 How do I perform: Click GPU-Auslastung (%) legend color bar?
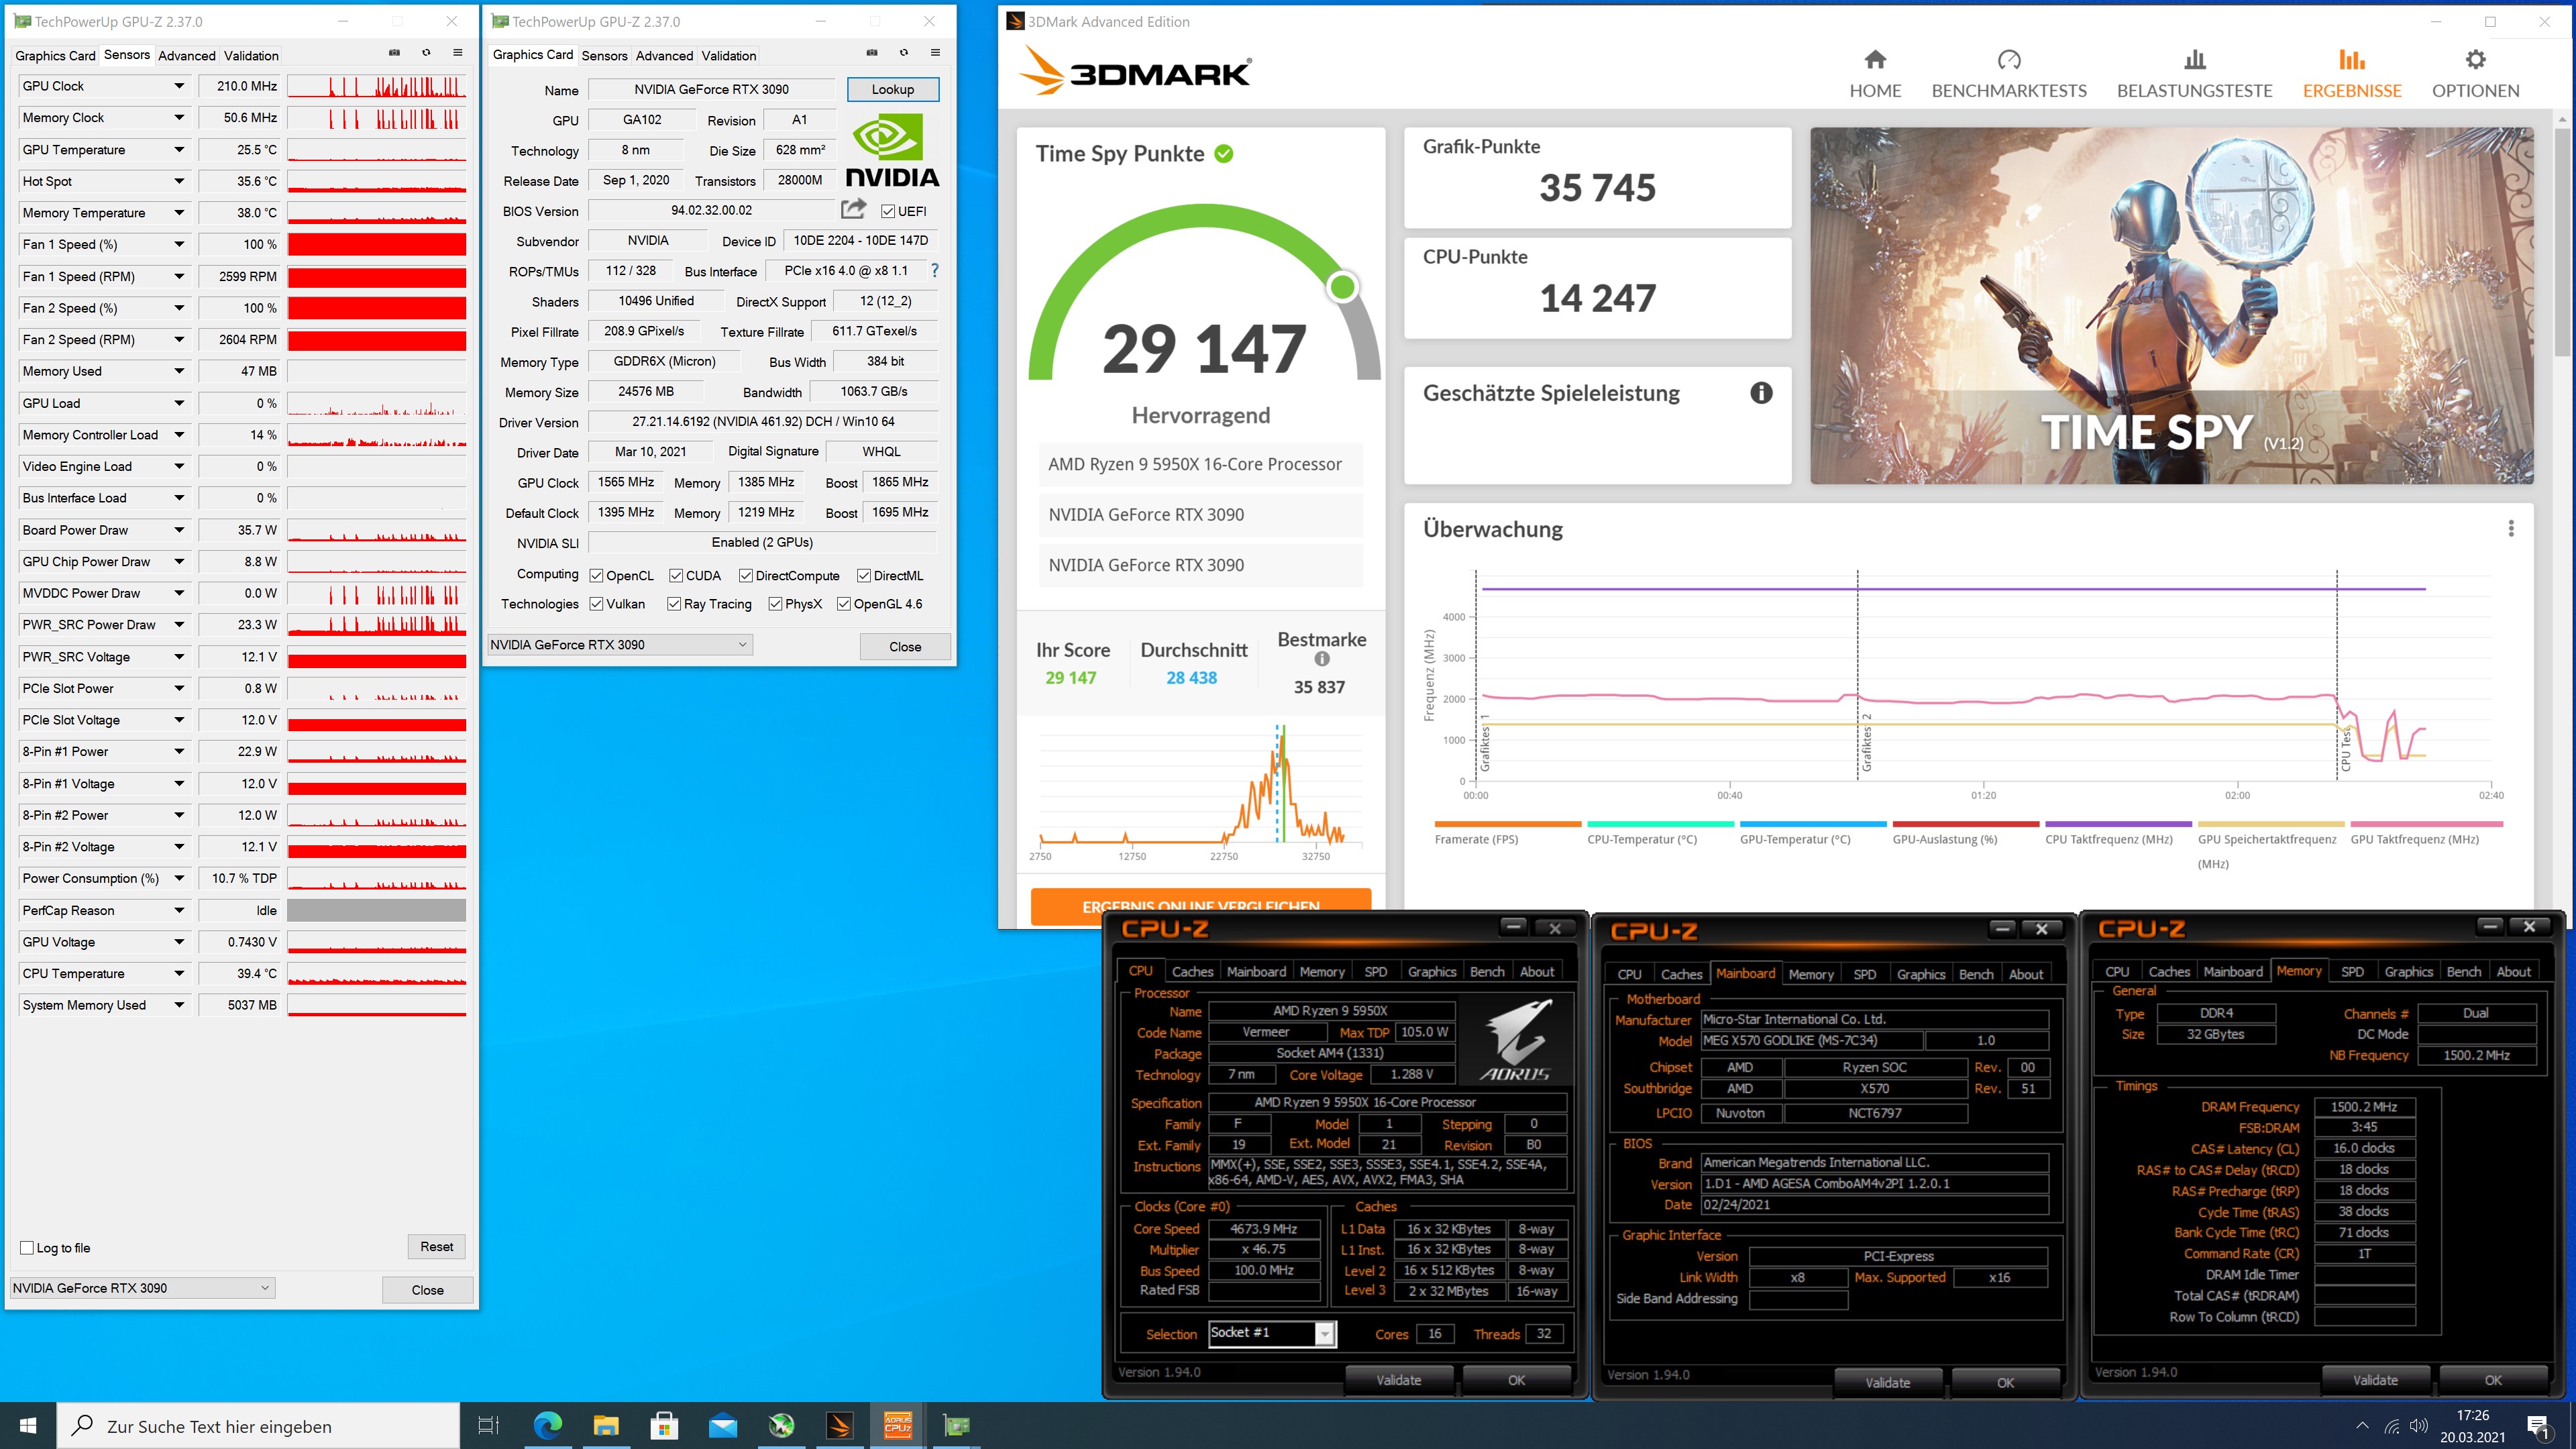[1966, 824]
